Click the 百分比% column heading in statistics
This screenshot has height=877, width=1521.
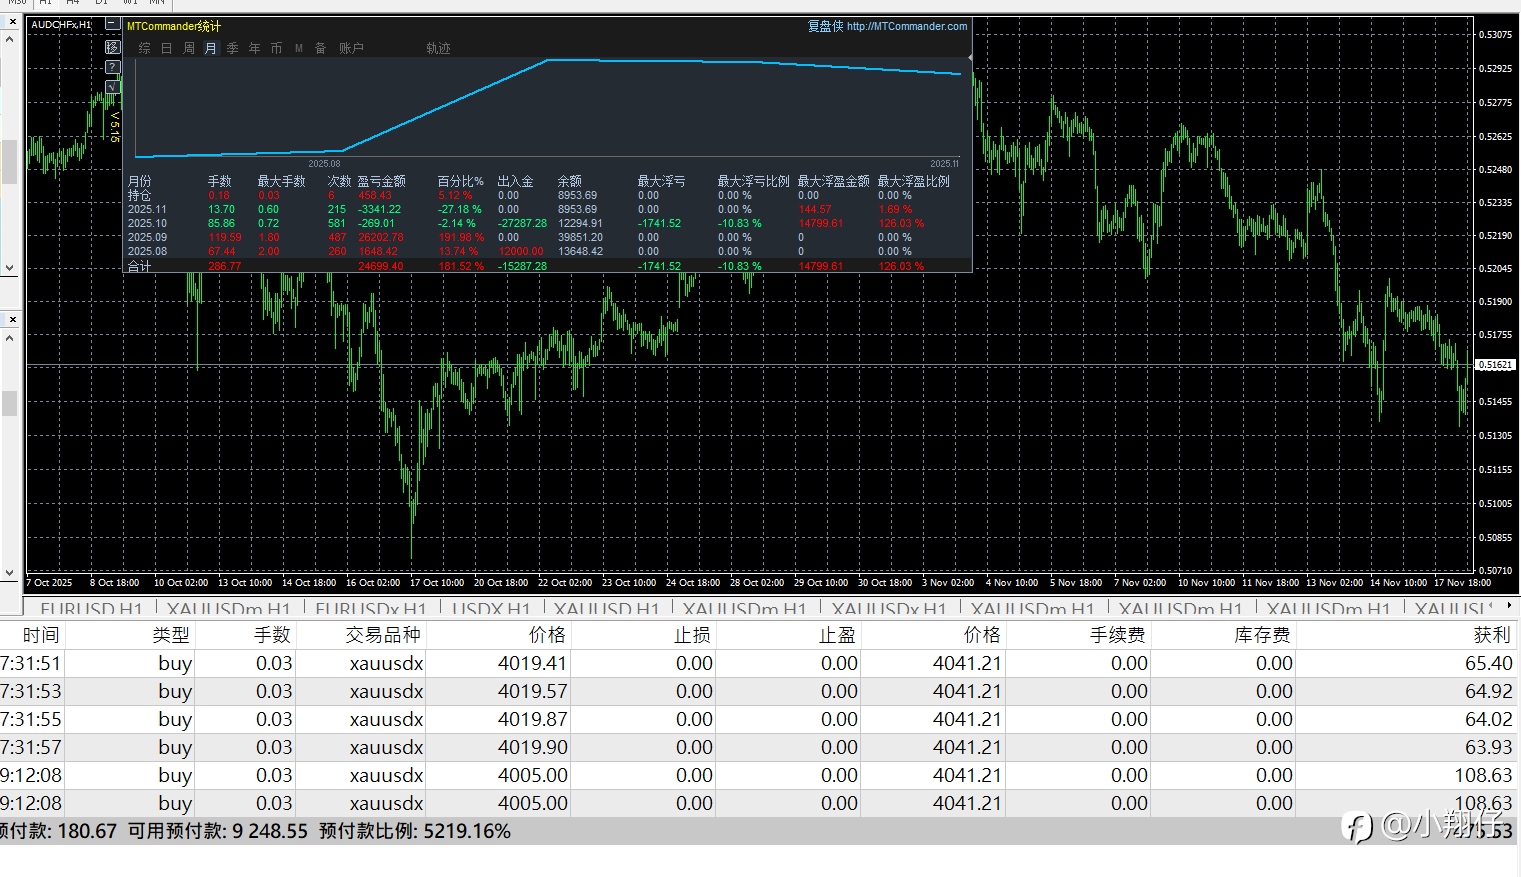coord(461,181)
